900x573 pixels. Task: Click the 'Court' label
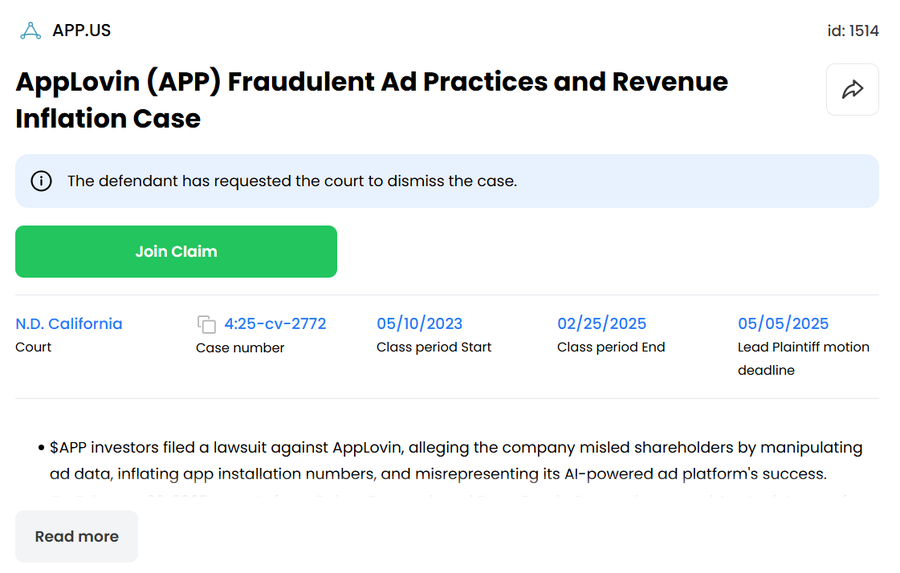coord(33,347)
